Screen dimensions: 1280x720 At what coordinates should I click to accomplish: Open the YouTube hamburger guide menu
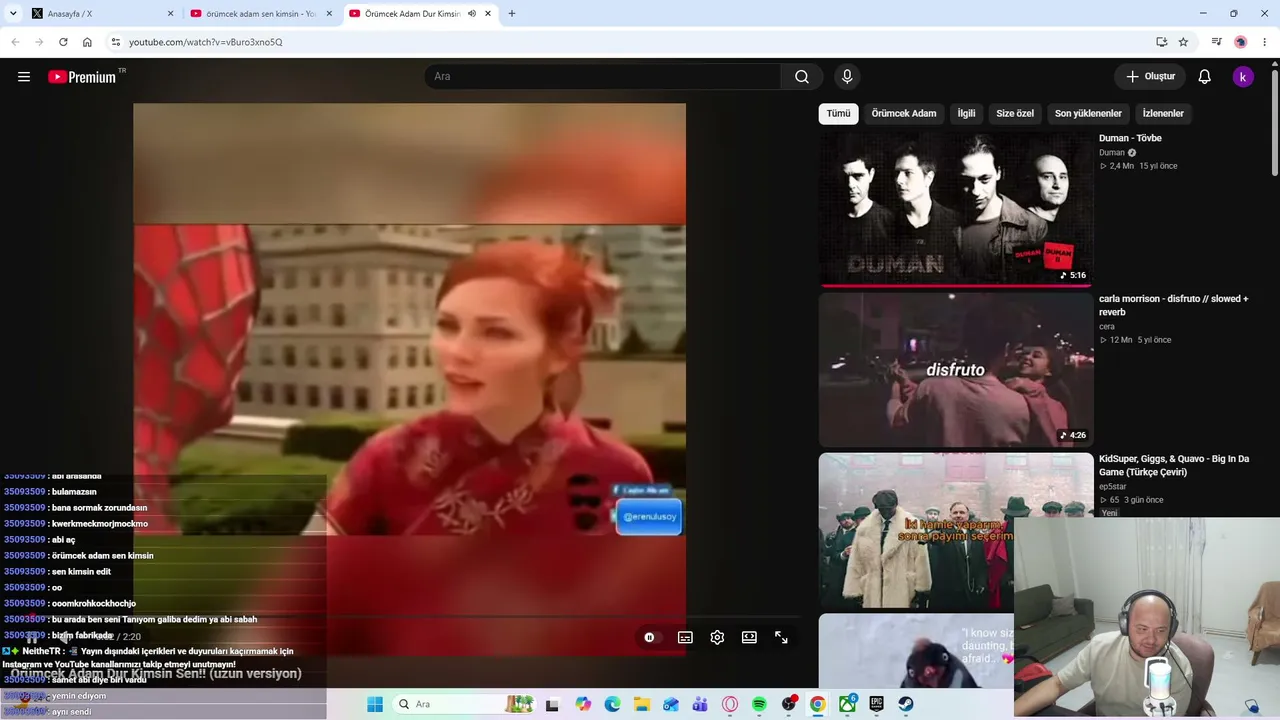coord(24,77)
